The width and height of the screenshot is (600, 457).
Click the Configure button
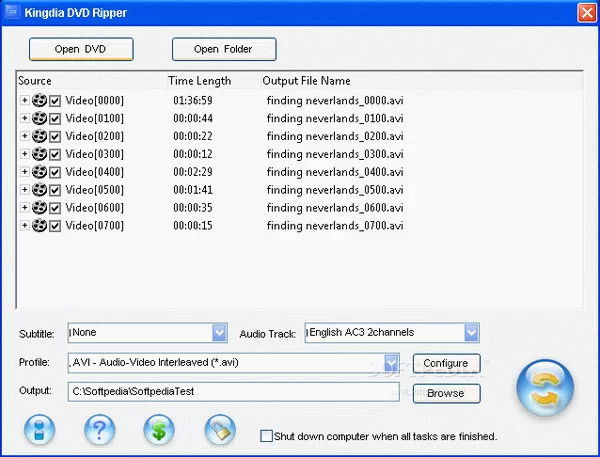(447, 363)
